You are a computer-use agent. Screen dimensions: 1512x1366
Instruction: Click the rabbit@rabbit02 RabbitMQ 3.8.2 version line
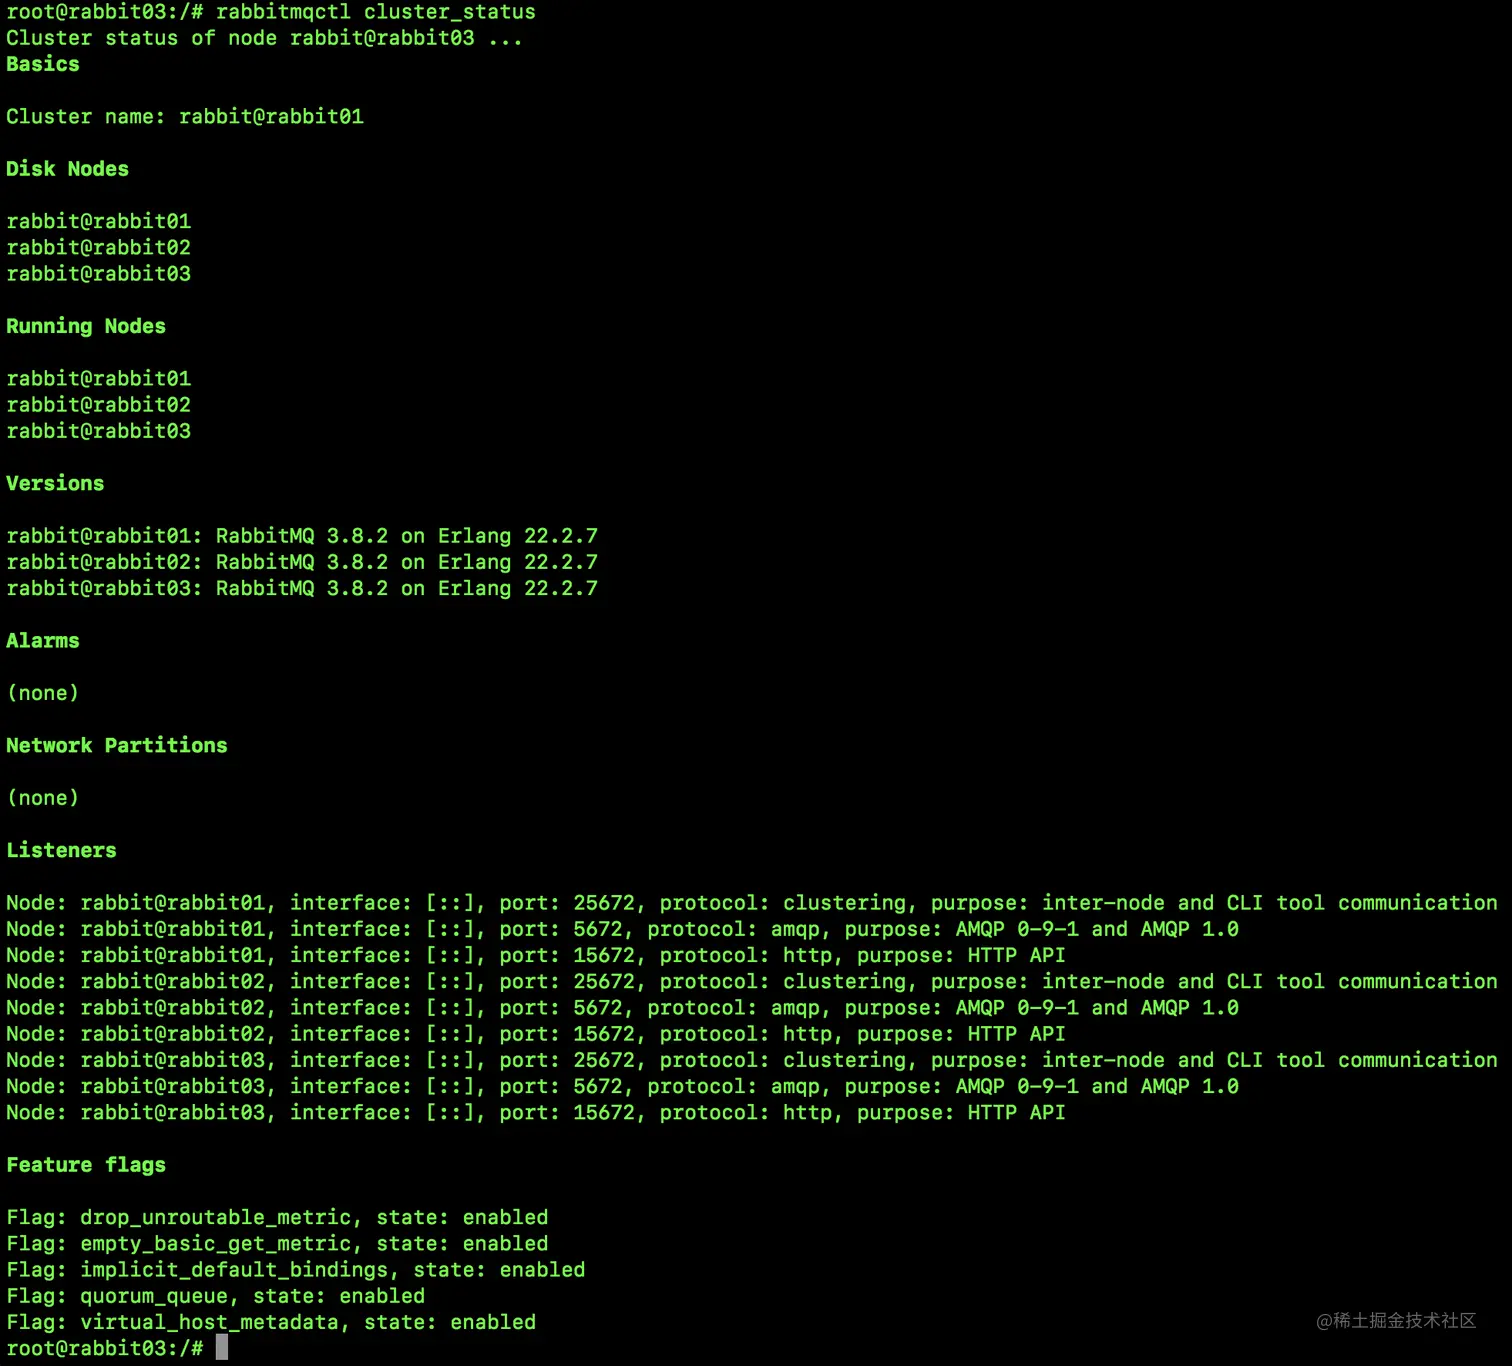click(302, 562)
